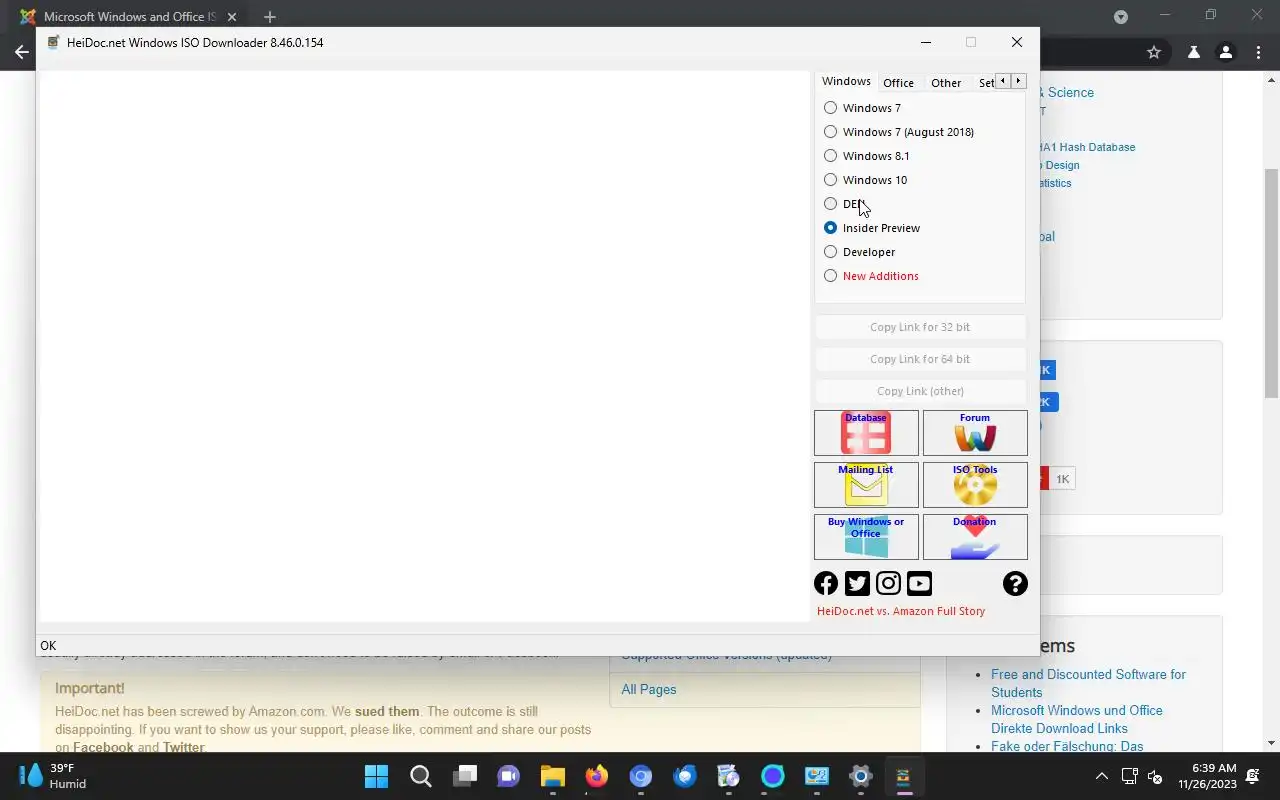Click the browser page vertical scrollbar
Screen dimensions: 1280x800
[1272, 284]
